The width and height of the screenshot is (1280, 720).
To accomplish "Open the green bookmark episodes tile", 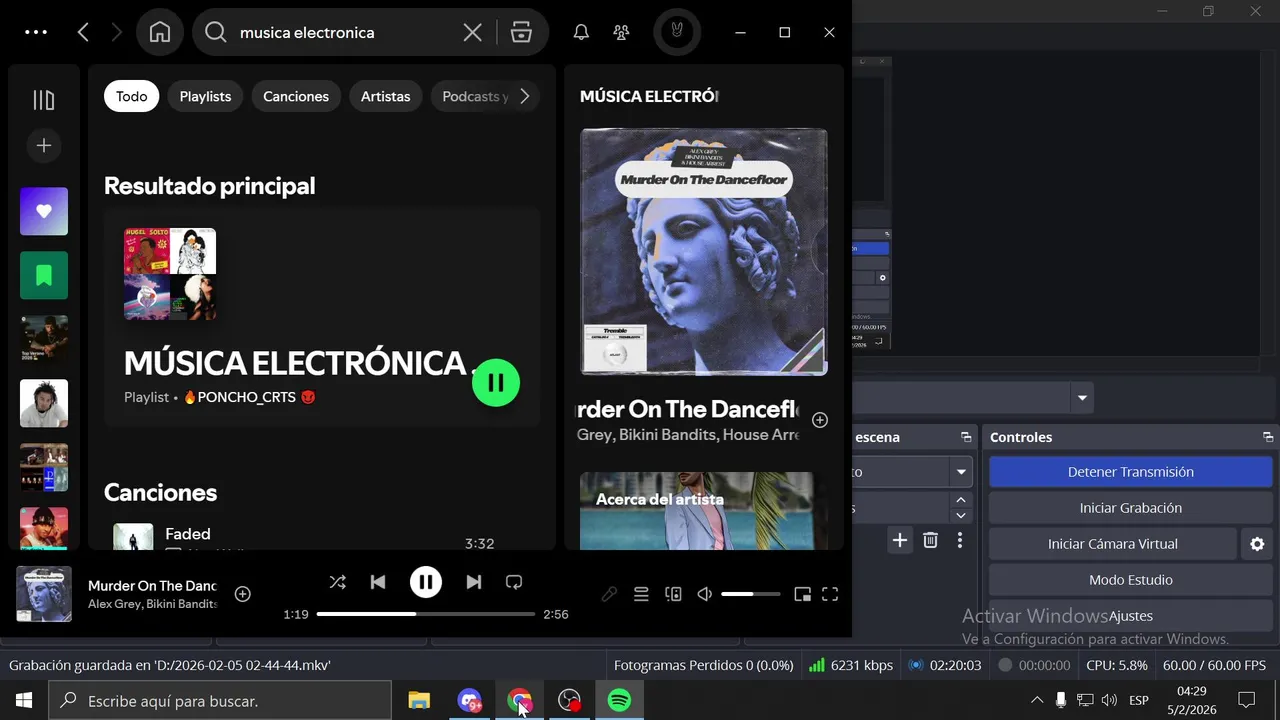I will [44, 275].
